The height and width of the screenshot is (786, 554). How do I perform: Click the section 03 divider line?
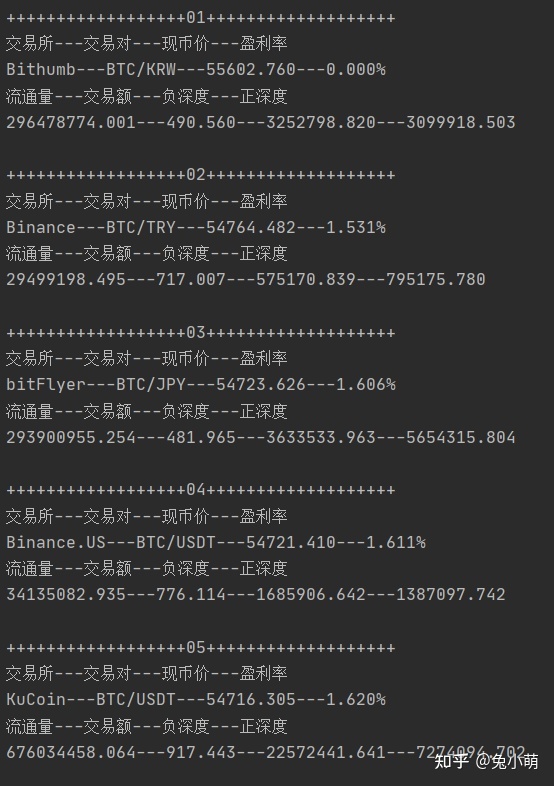(x=201, y=332)
